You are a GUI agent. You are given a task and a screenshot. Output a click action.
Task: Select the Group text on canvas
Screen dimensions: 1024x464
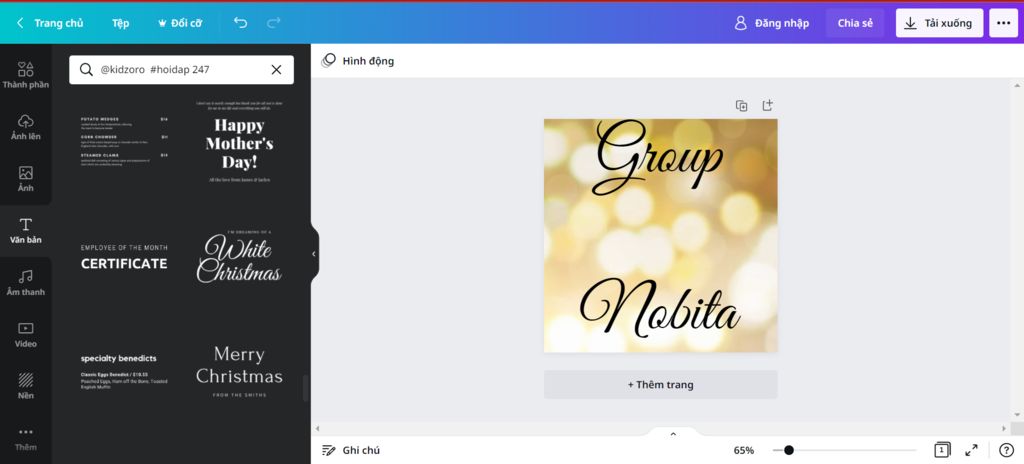(658, 156)
